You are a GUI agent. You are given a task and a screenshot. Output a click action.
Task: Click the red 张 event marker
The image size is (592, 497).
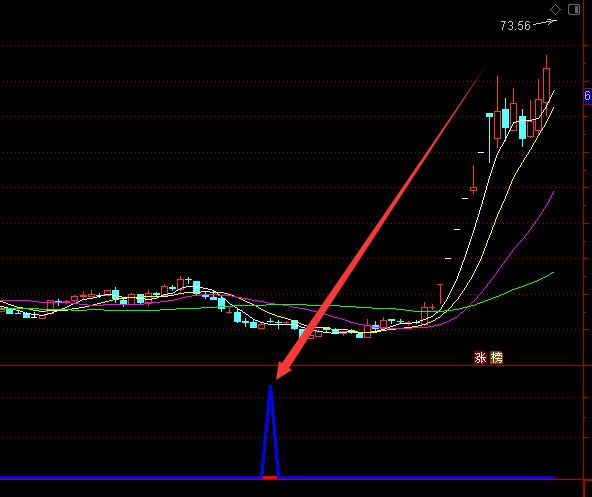pos(480,357)
